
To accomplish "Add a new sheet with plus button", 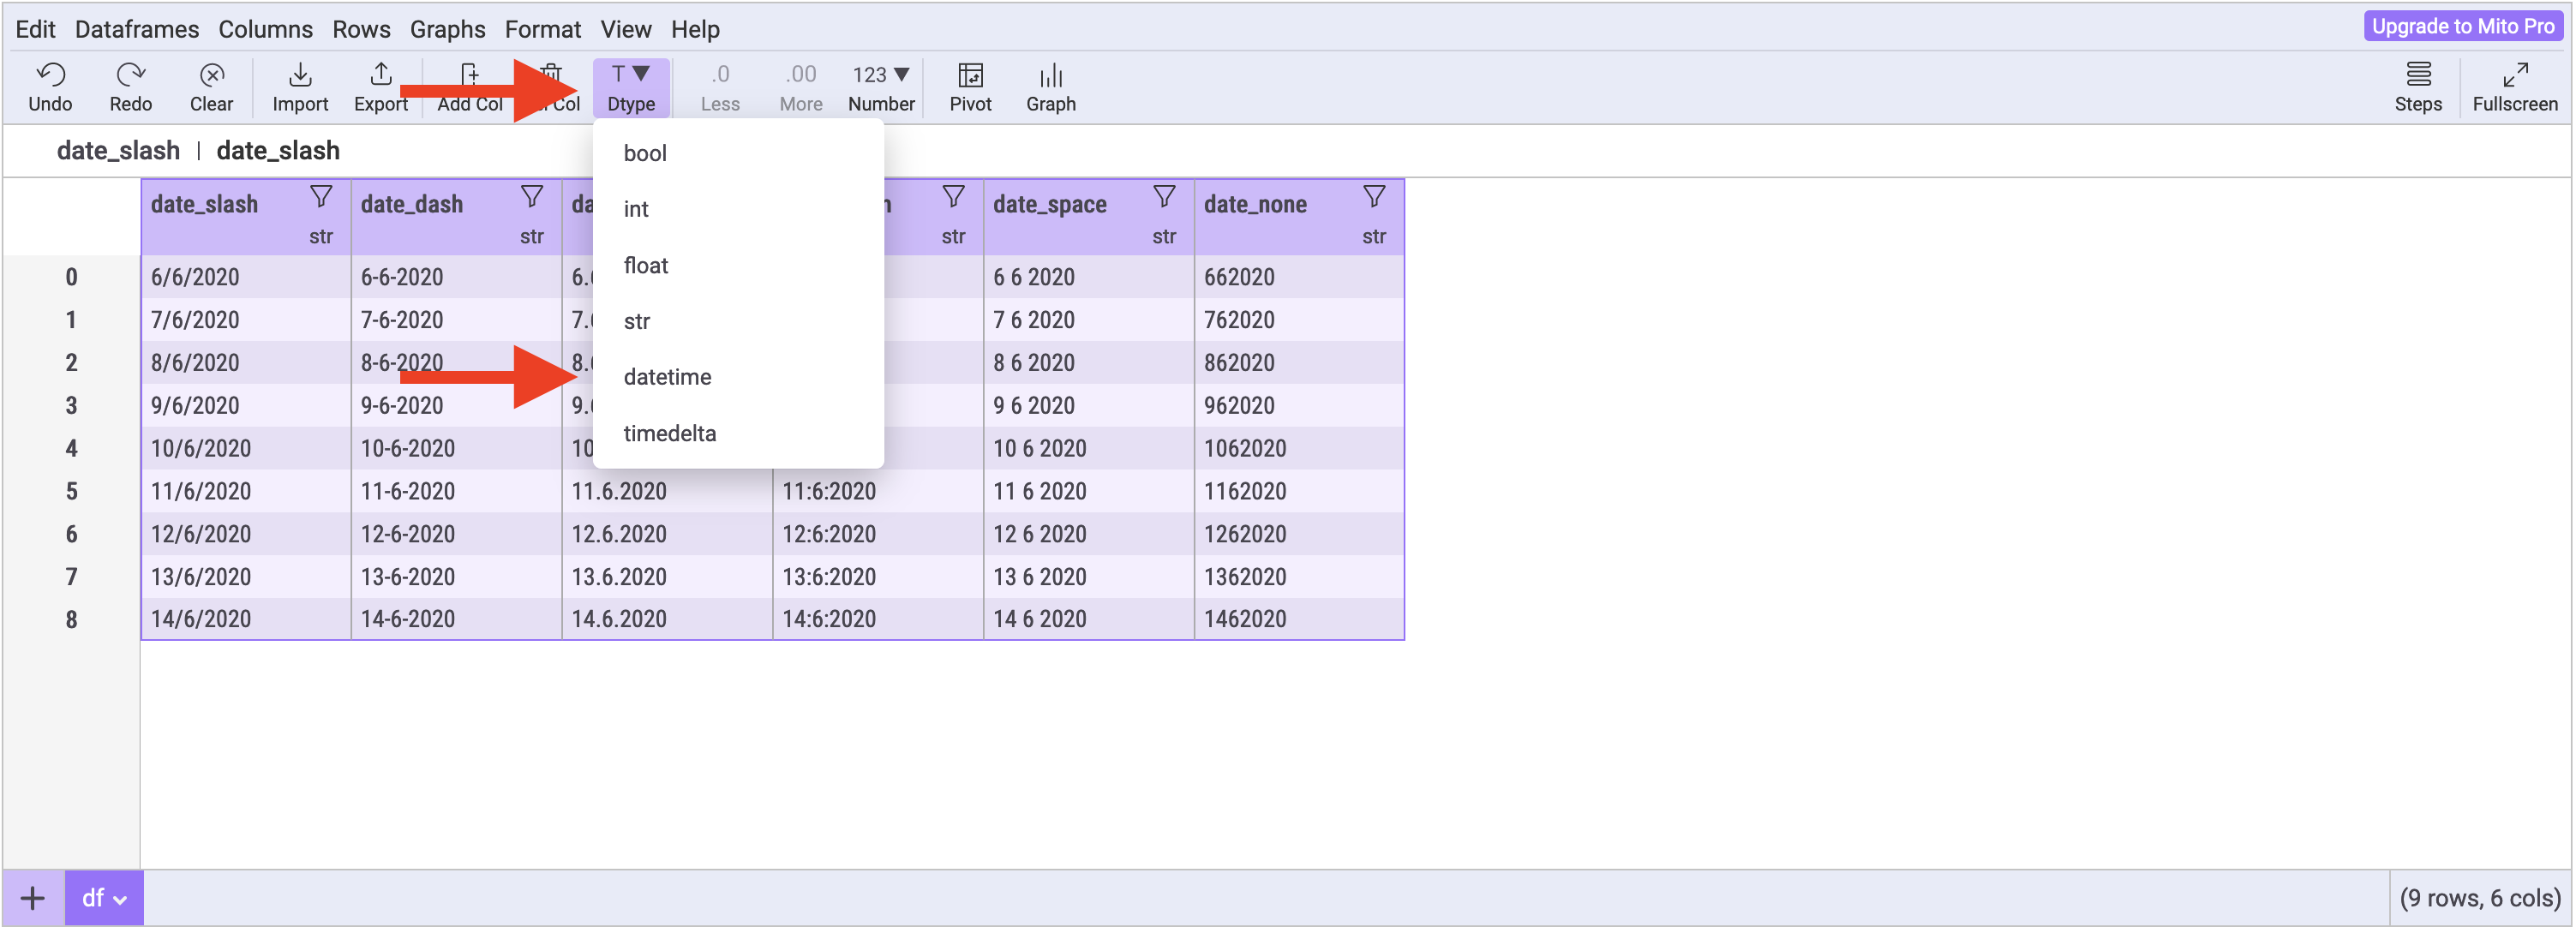I will (32, 898).
